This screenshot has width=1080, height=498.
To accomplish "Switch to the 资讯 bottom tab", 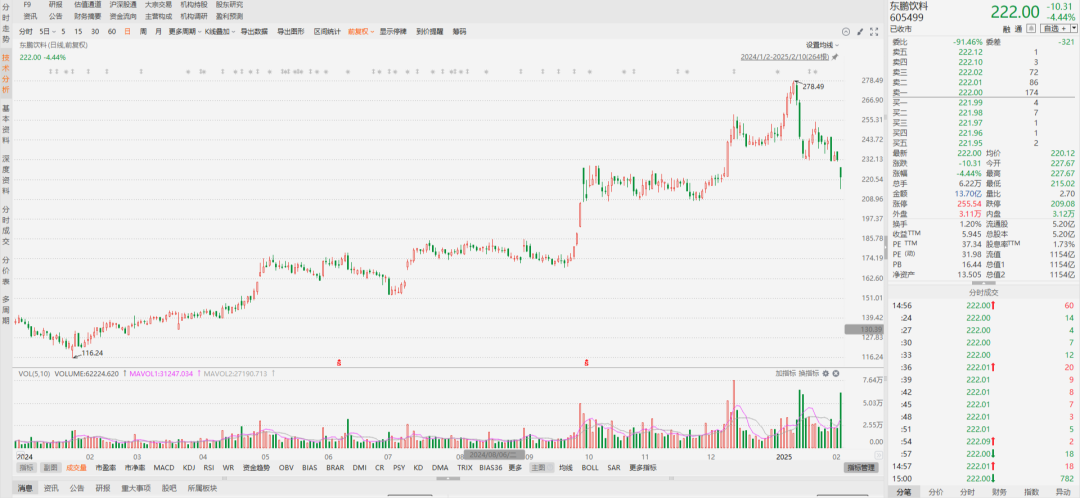I will point(51,488).
